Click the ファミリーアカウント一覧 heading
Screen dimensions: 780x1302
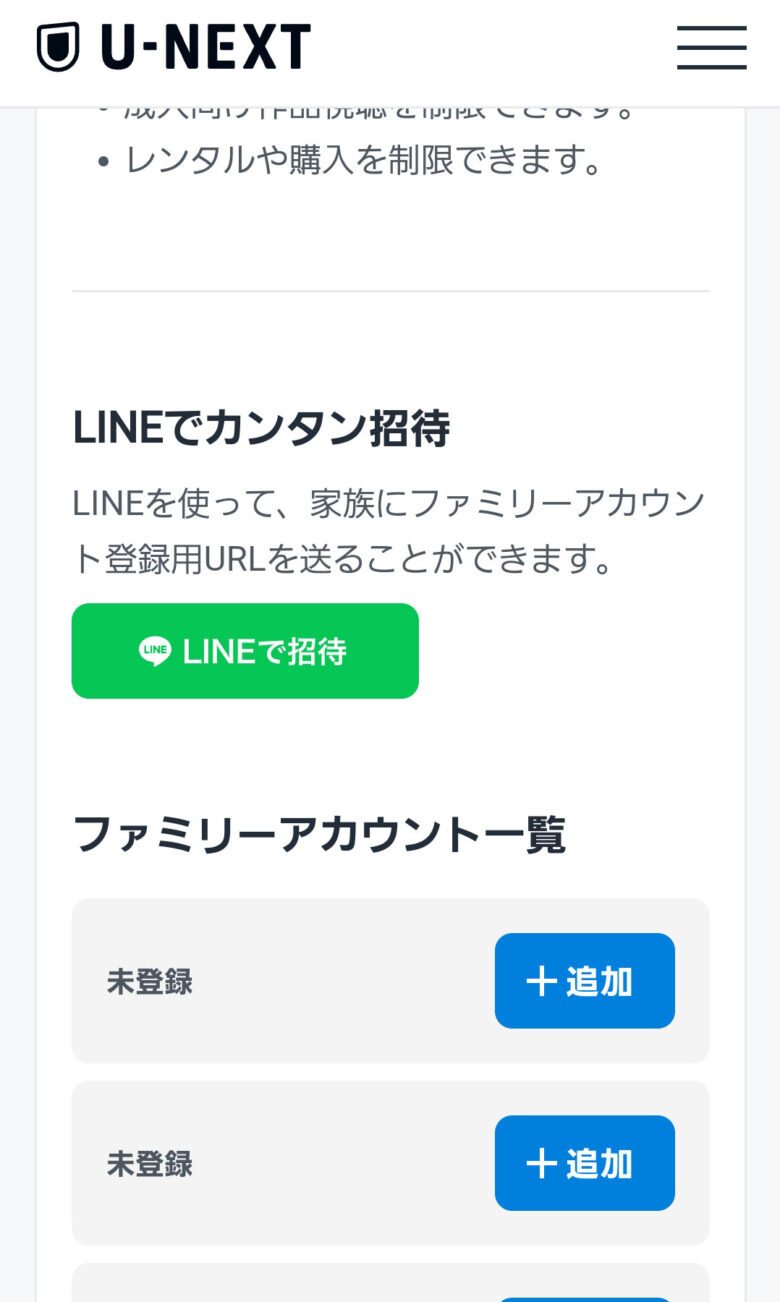pyautogui.click(x=319, y=834)
